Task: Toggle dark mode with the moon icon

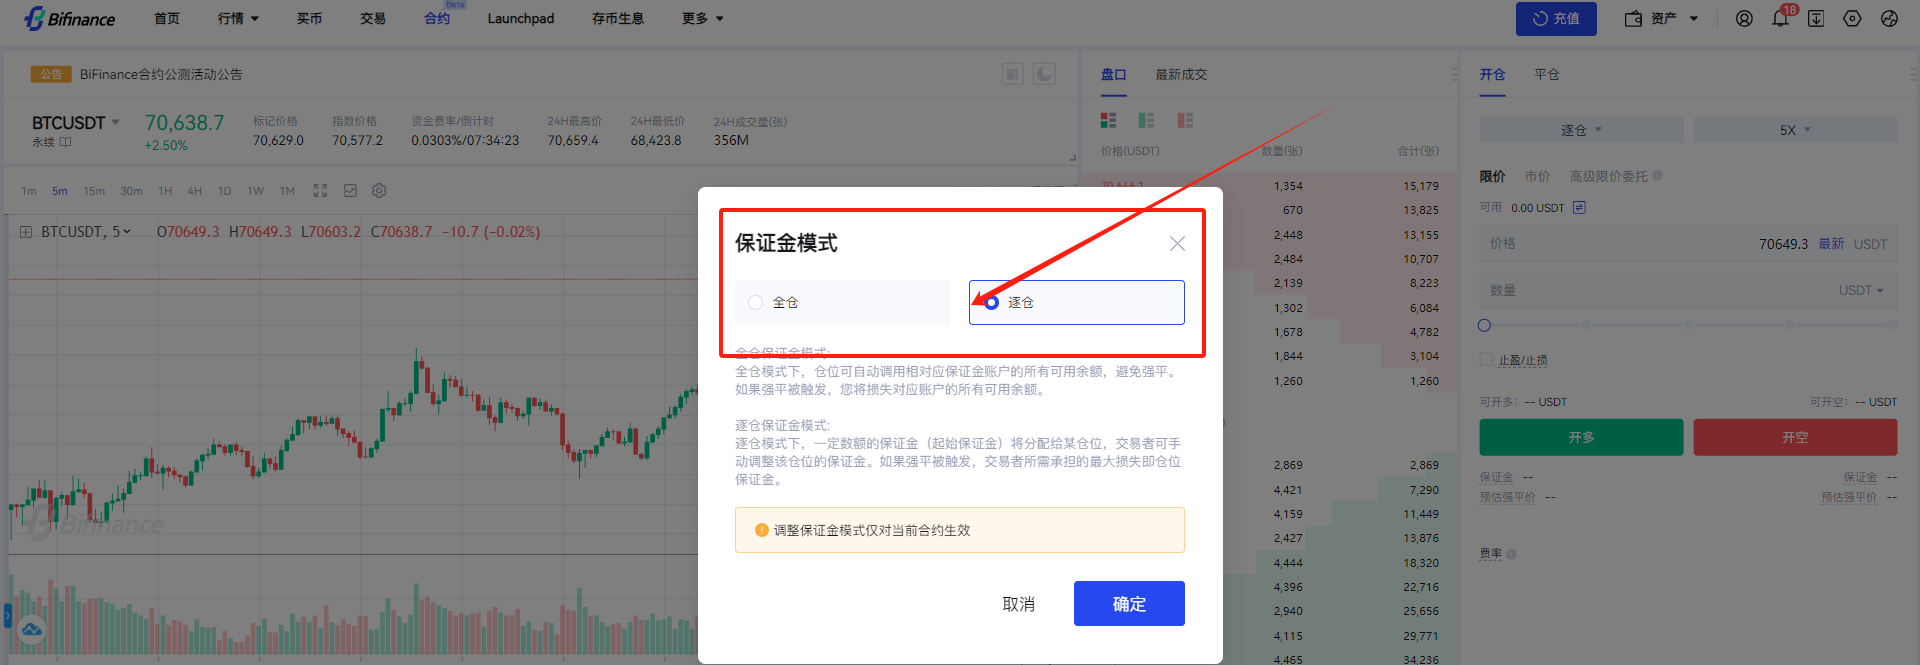Action: 1044,74
